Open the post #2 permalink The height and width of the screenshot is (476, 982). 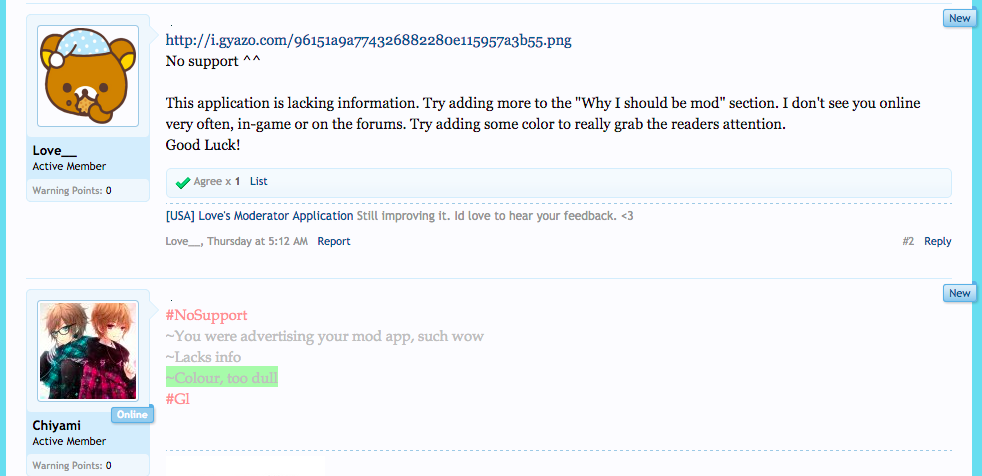(908, 241)
